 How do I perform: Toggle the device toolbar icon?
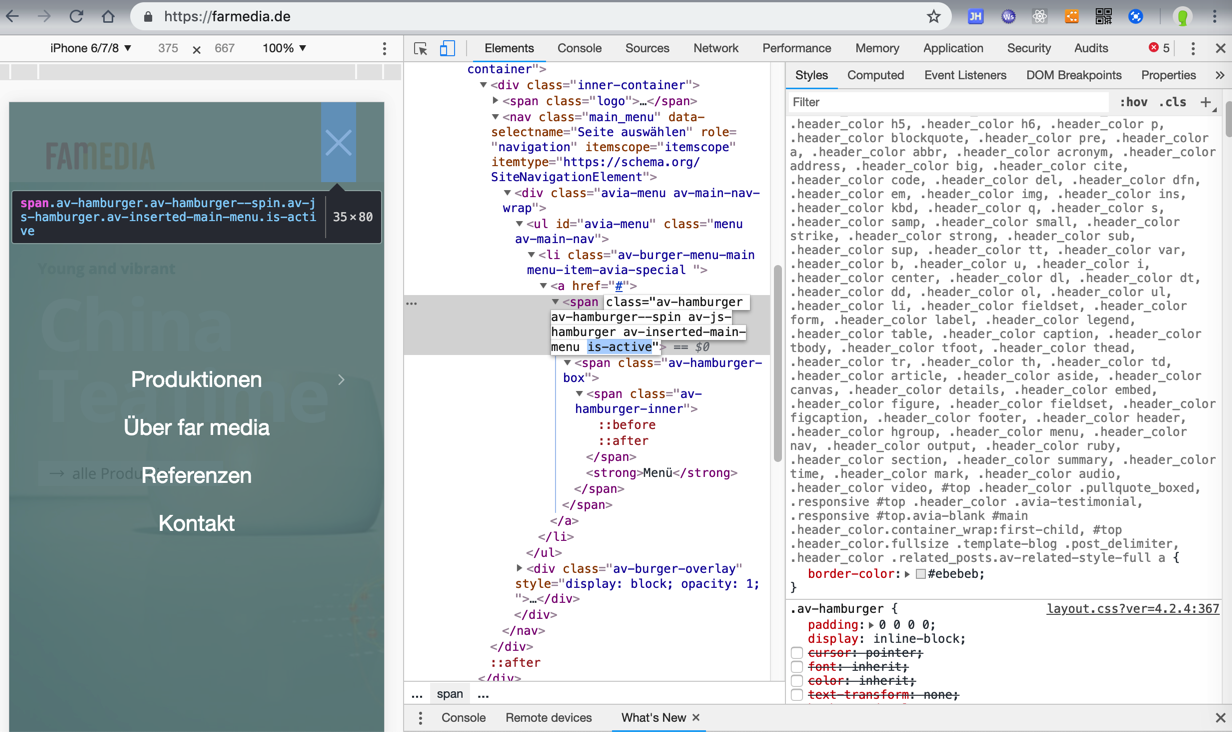(447, 48)
